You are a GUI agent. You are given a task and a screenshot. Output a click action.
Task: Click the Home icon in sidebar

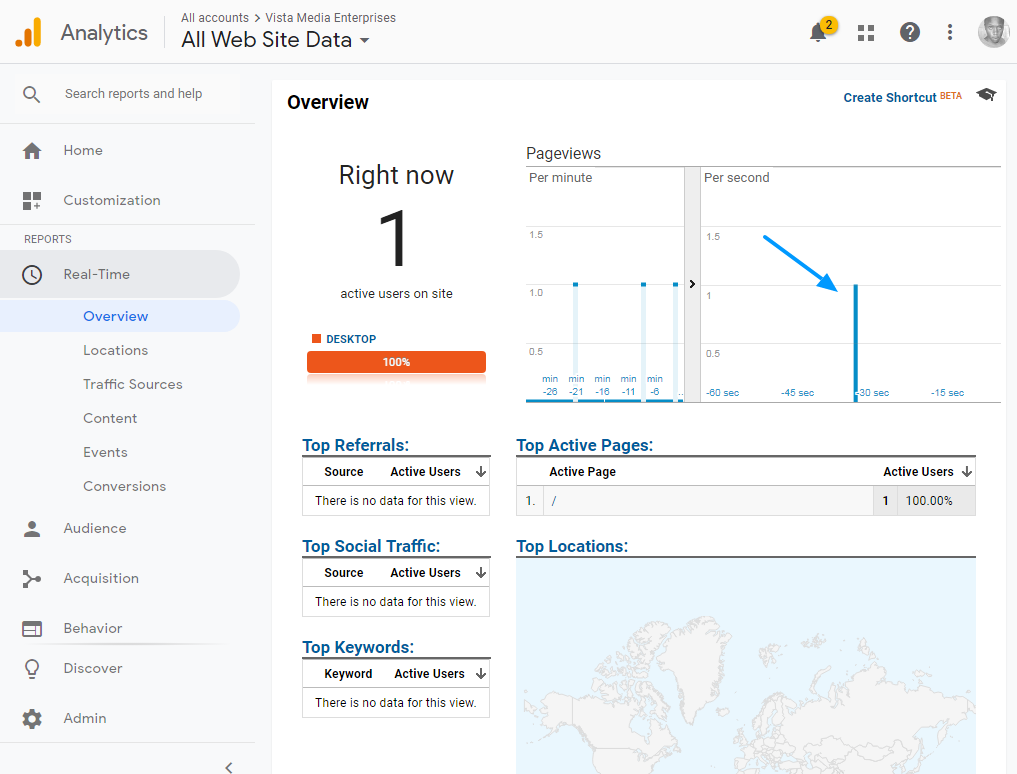click(32, 151)
